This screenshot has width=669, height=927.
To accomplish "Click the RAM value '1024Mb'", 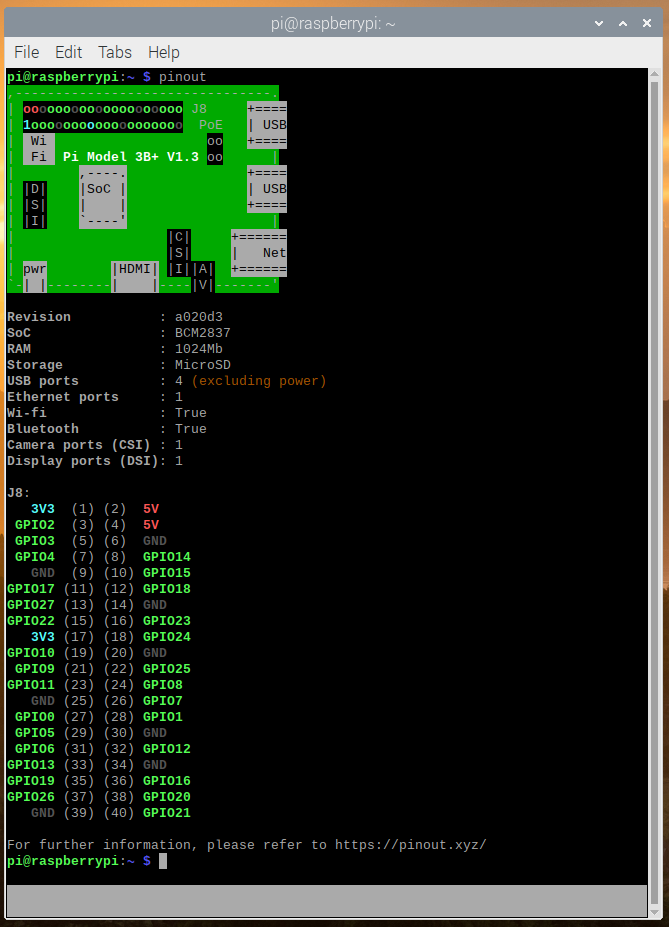I will pos(199,349).
